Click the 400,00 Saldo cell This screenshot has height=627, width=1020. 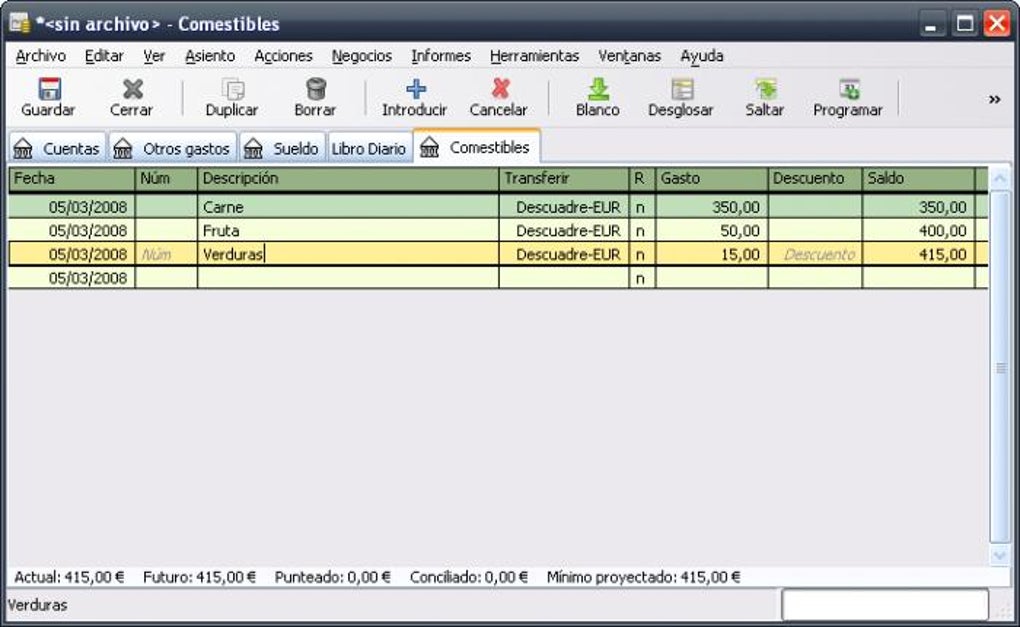(919, 230)
